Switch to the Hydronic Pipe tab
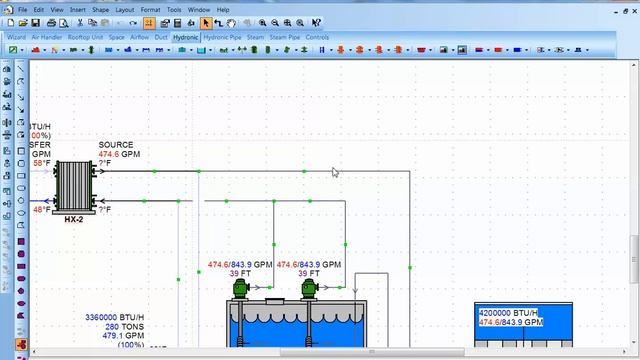 click(x=222, y=37)
